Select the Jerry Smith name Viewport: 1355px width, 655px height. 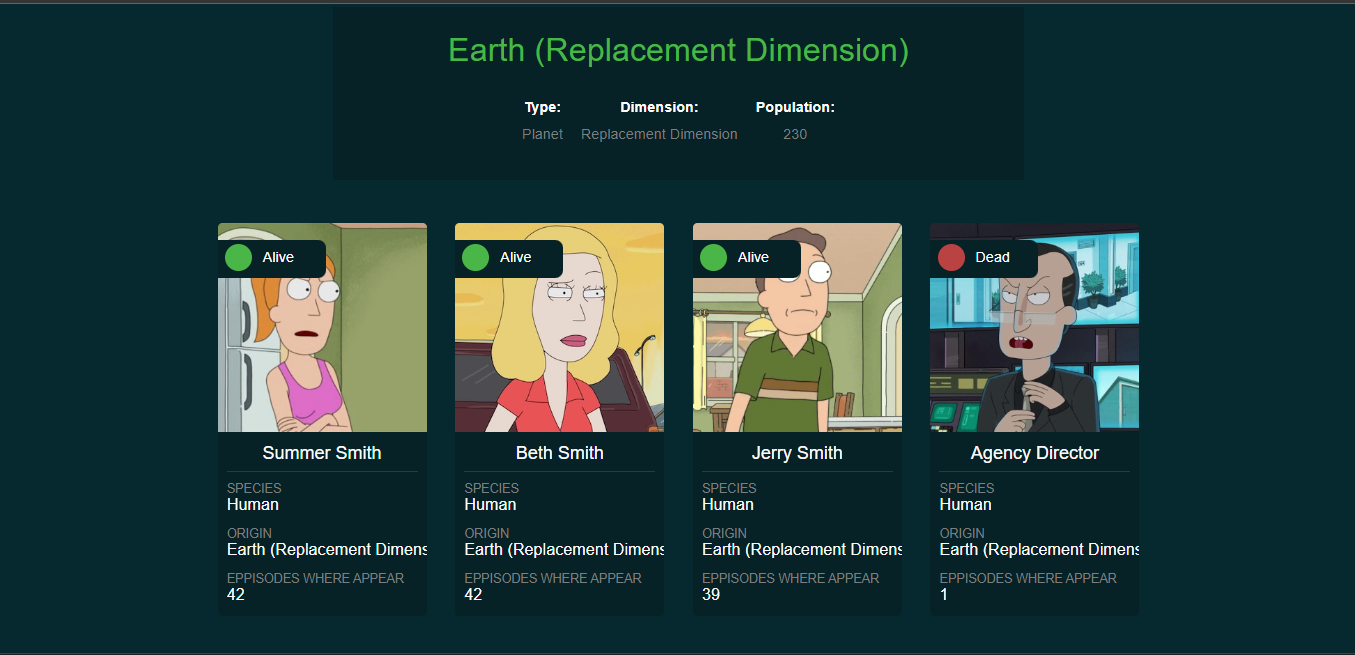(x=797, y=453)
